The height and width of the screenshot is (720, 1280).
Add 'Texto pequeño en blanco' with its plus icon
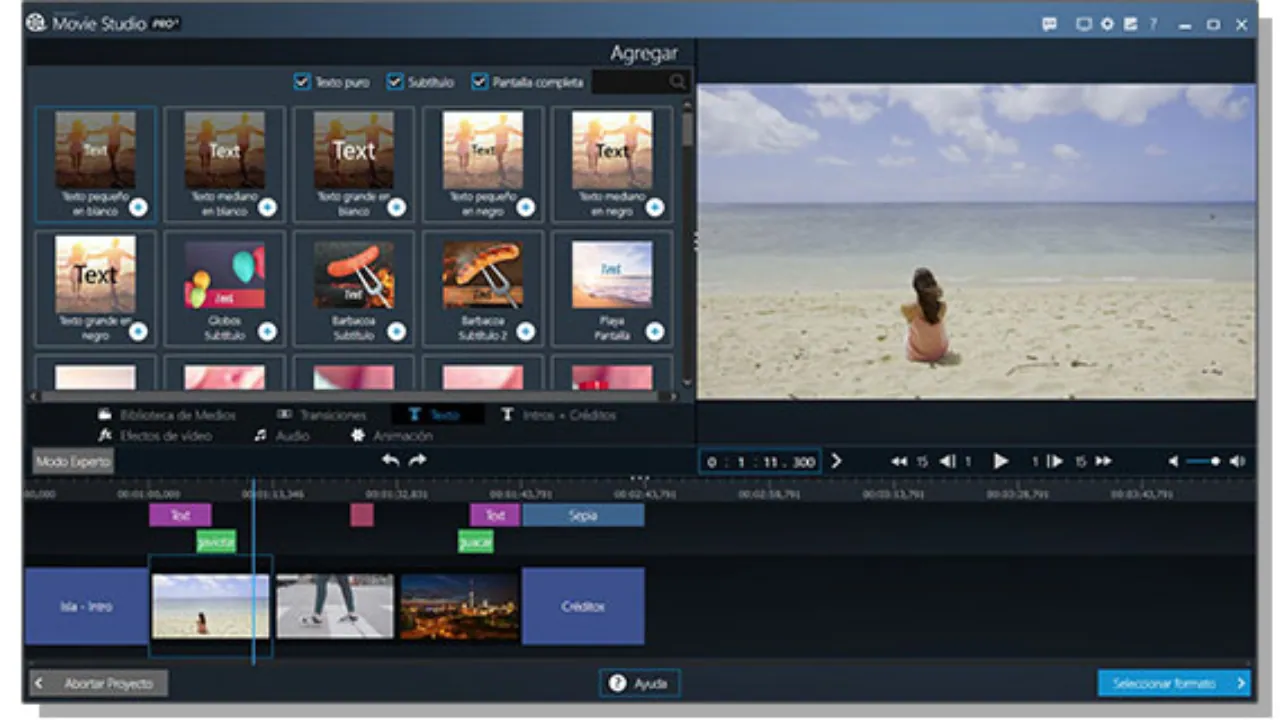[x=138, y=207]
